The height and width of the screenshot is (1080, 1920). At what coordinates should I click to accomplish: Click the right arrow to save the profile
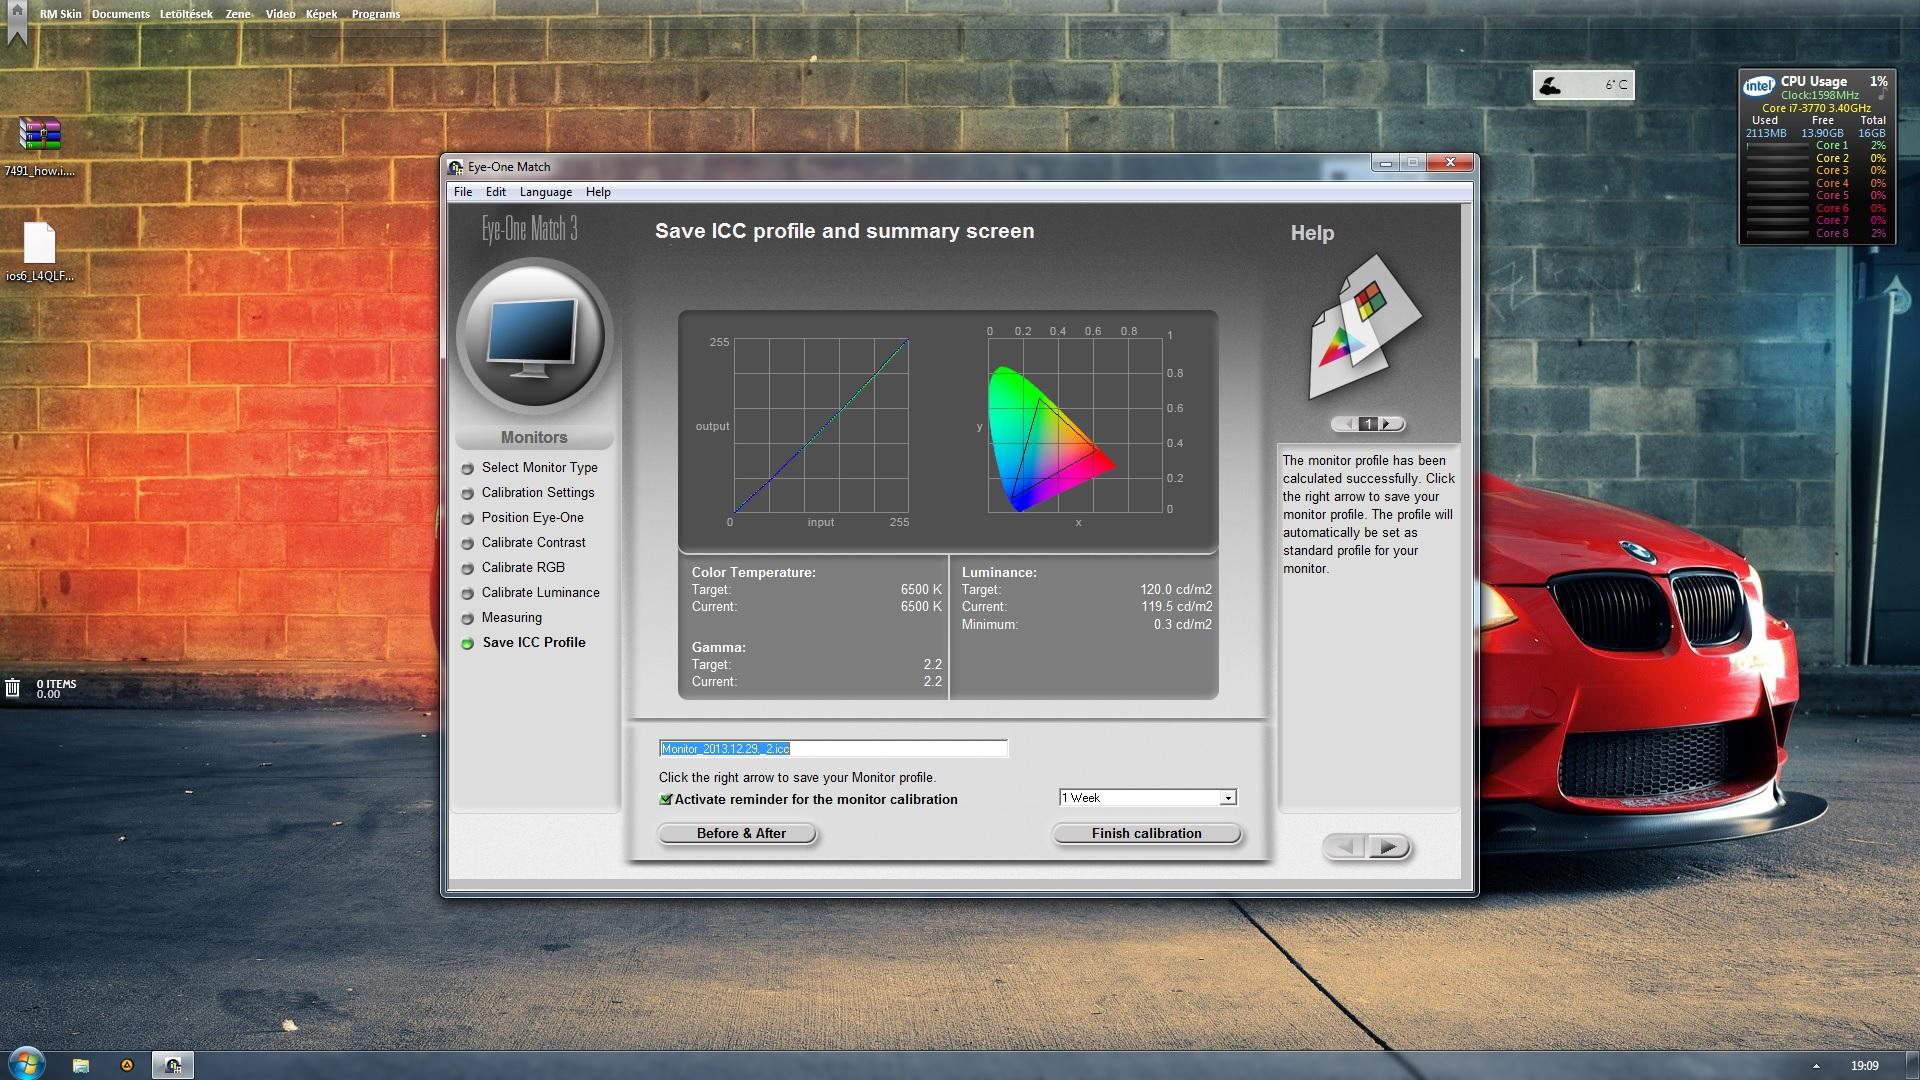point(1389,847)
